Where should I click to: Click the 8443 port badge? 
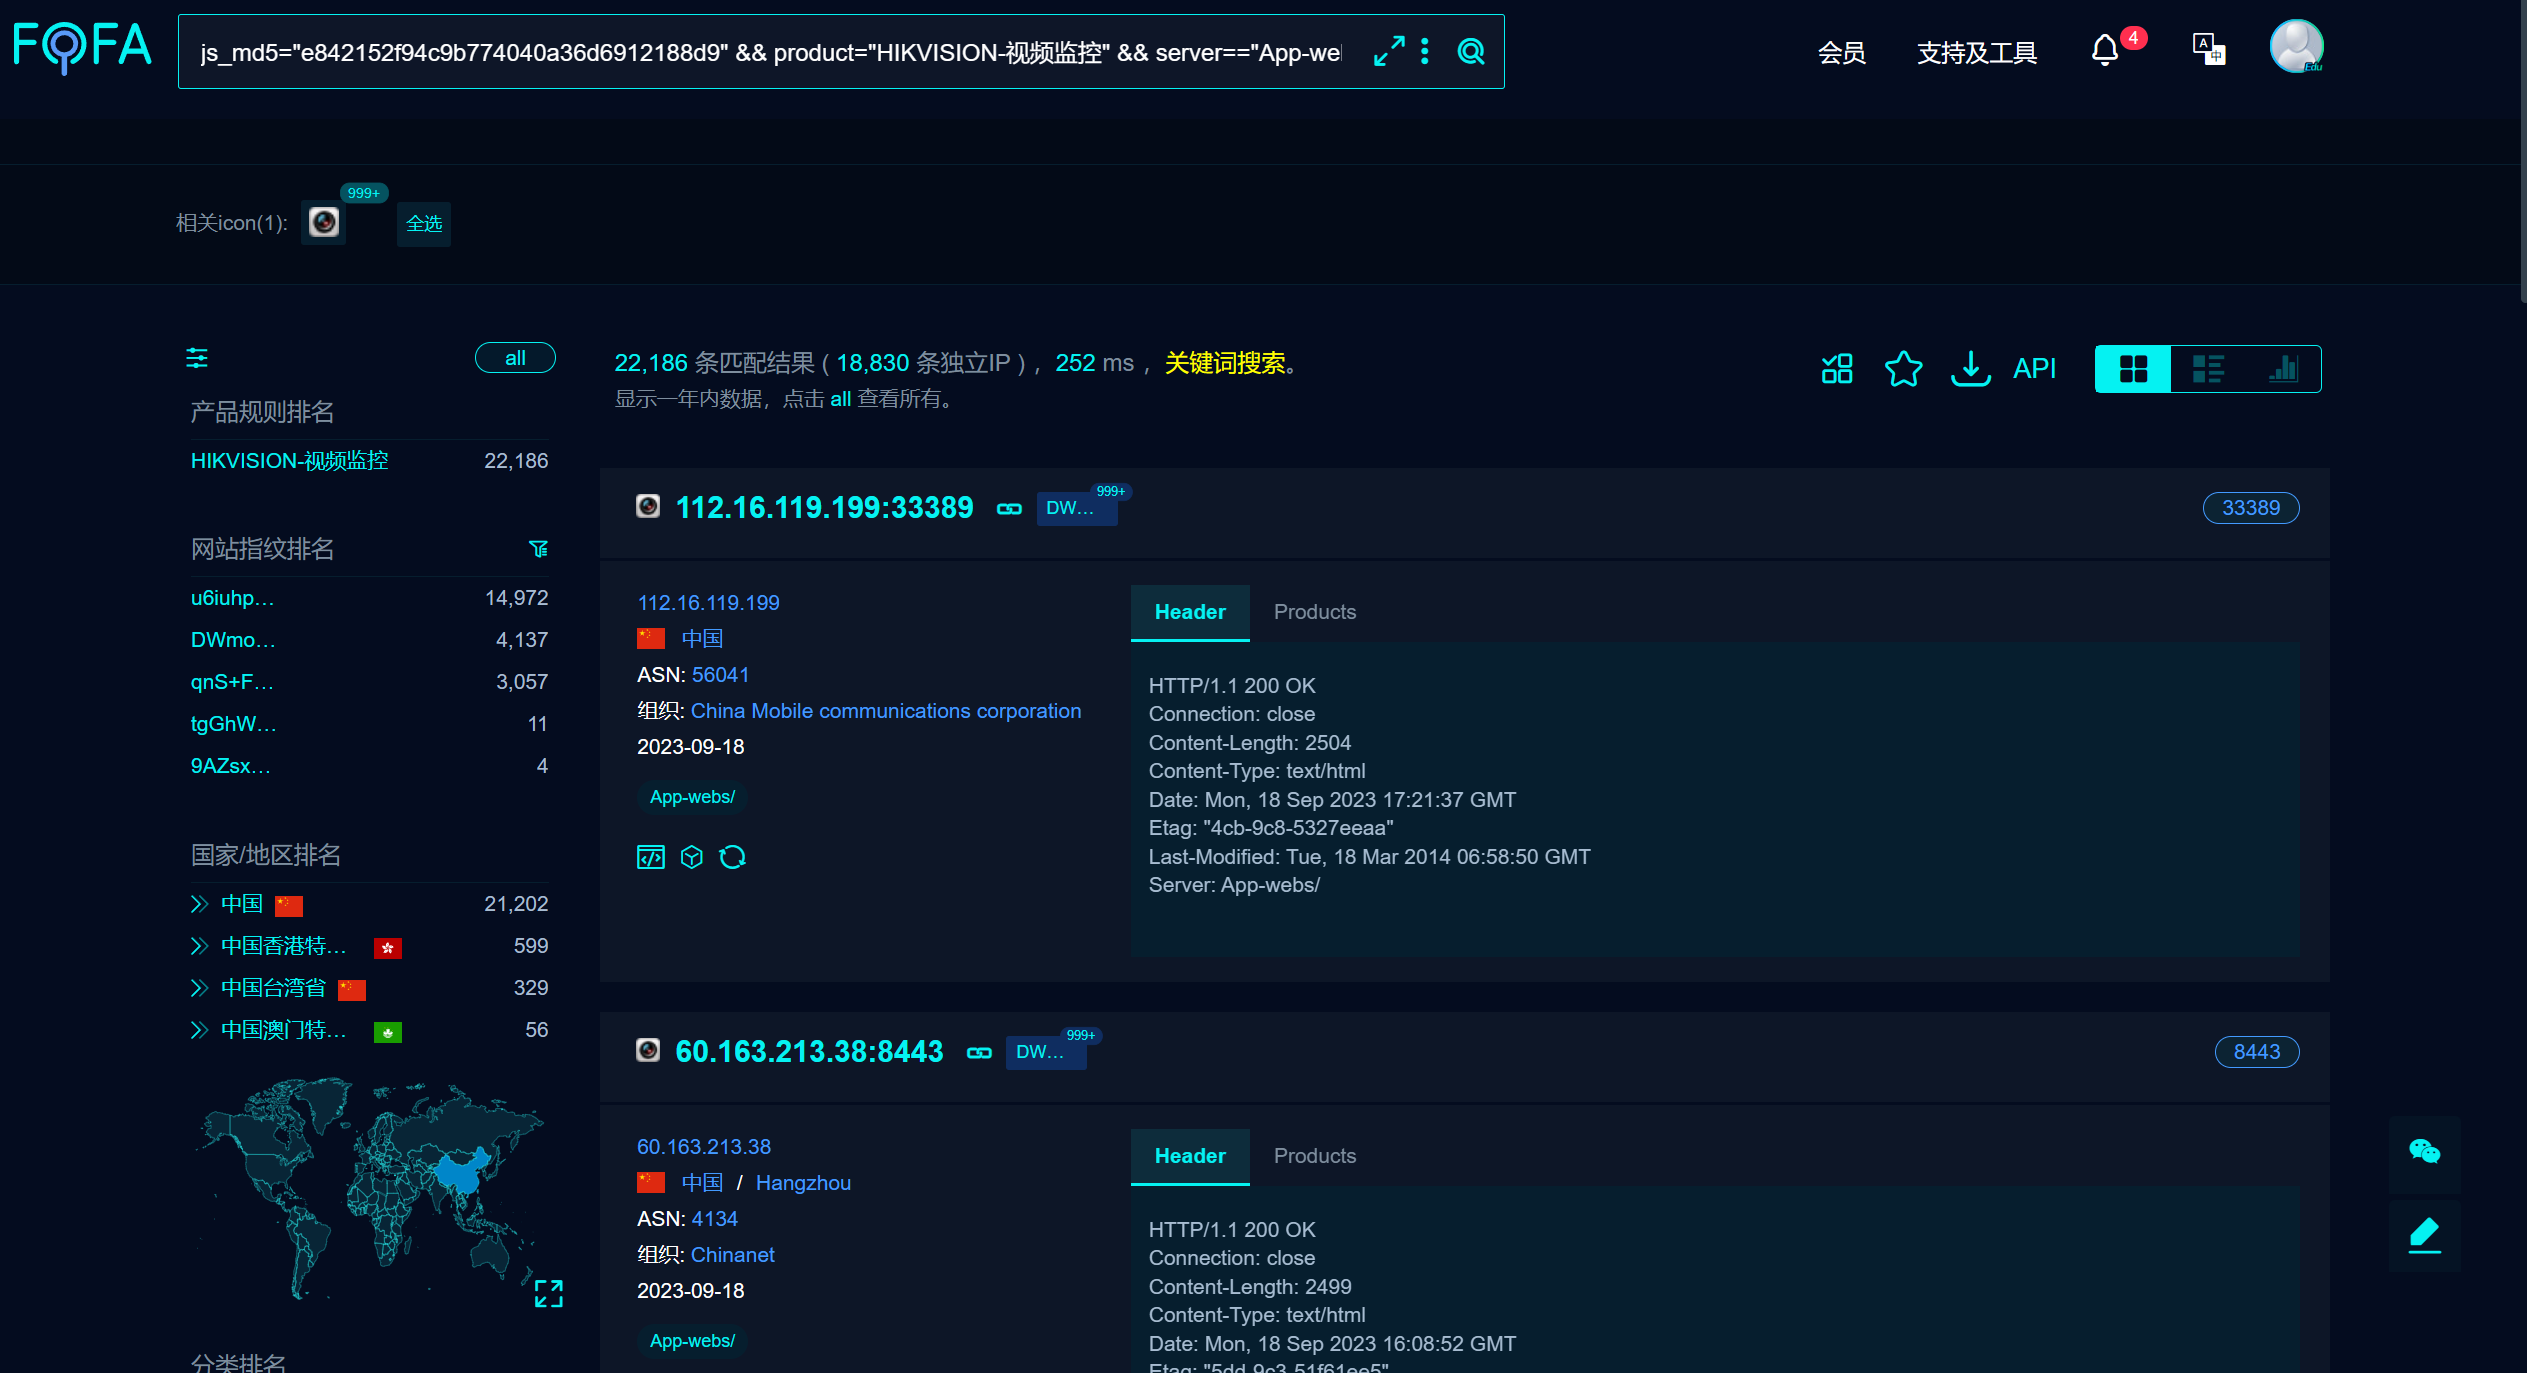click(2257, 1052)
